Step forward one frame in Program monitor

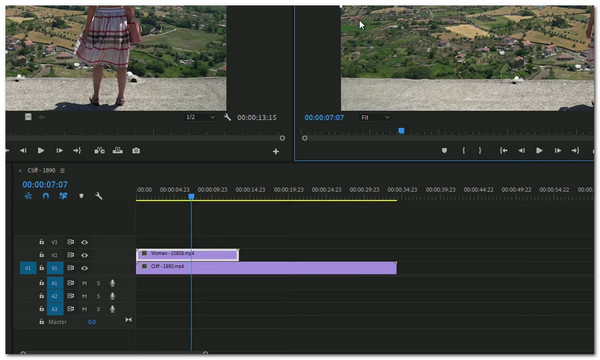pyautogui.click(x=558, y=151)
